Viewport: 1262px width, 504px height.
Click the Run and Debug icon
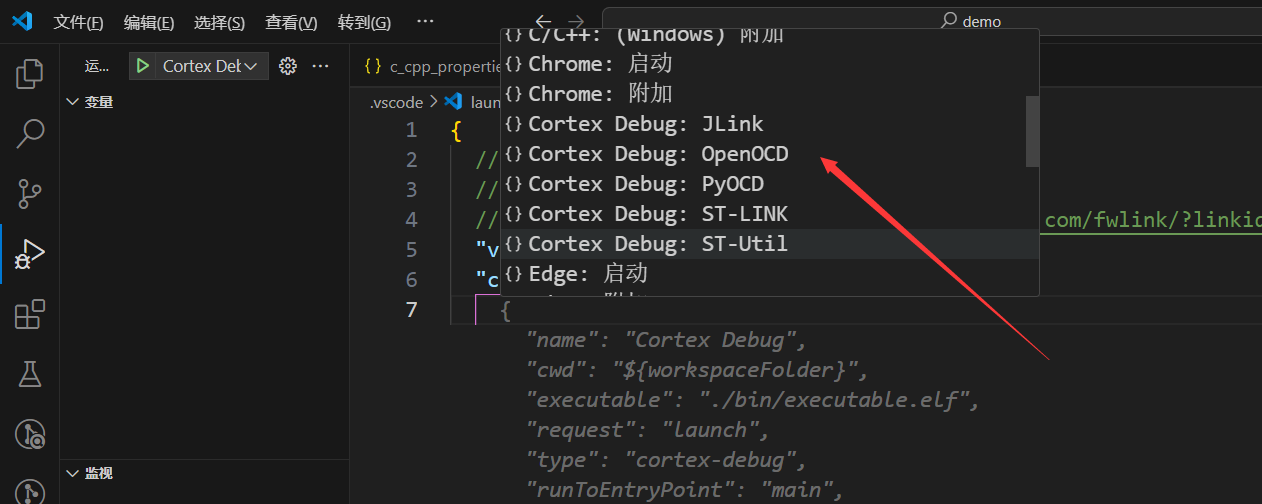(x=29, y=254)
